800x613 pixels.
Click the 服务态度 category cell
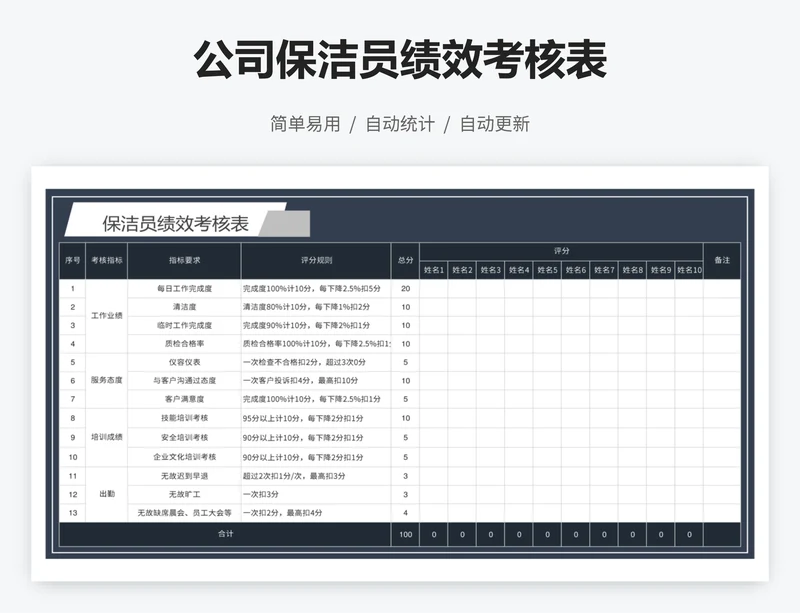click(107, 380)
